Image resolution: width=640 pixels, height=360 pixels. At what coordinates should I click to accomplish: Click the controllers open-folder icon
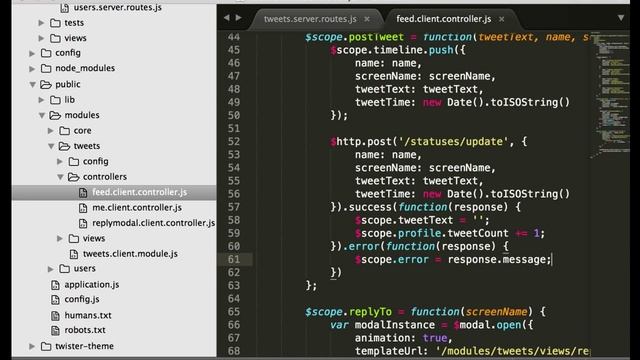(73, 177)
